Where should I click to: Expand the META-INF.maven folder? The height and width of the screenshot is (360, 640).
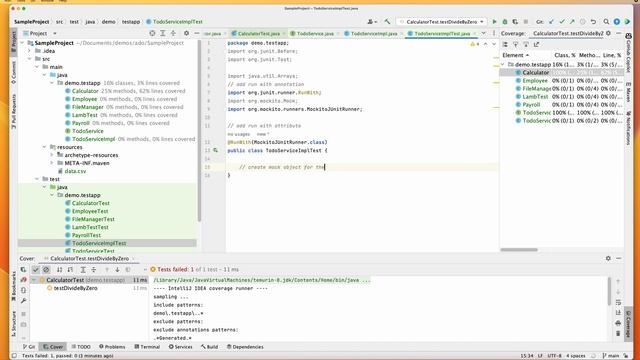52,163
